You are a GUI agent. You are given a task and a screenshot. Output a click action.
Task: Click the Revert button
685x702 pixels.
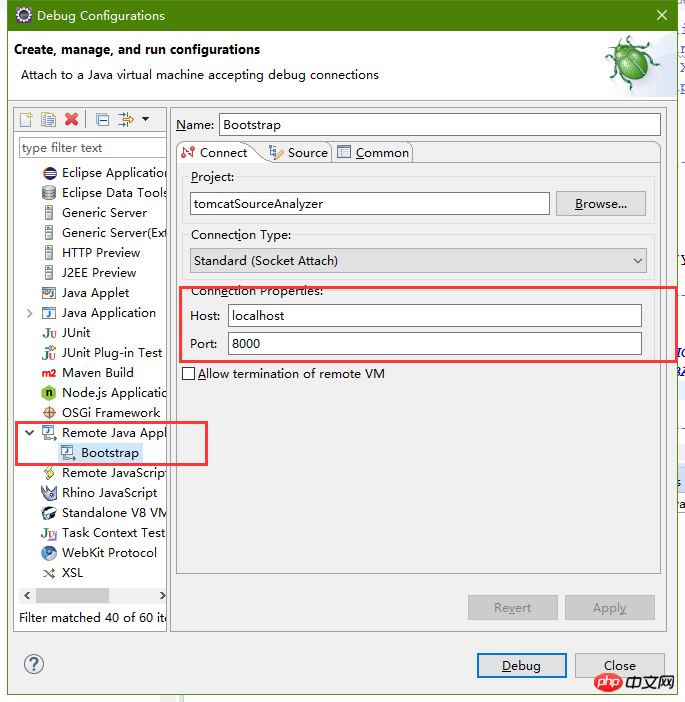[513, 608]
